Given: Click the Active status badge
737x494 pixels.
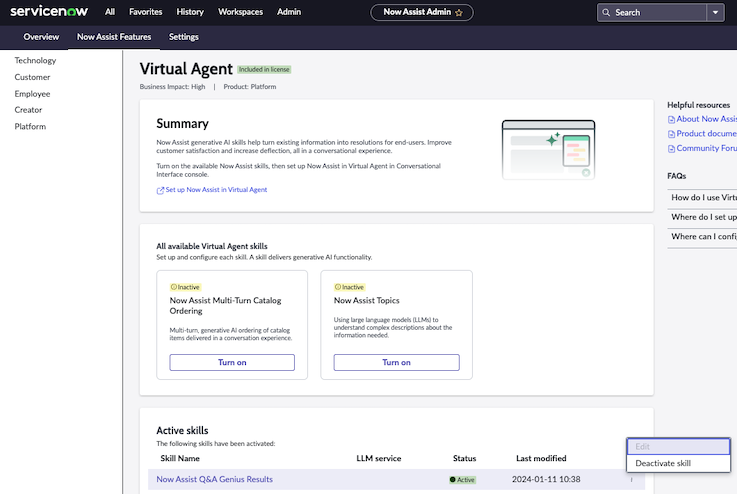Looking at the screenshot, I should [463, 480].
